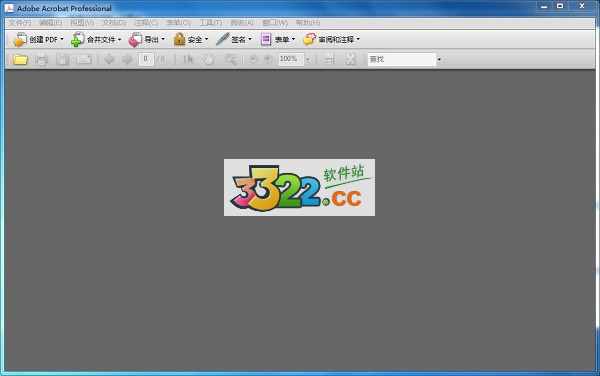Open the Sign (签名) pen task menu
The image size is (600, 376).
pos(233,39)
